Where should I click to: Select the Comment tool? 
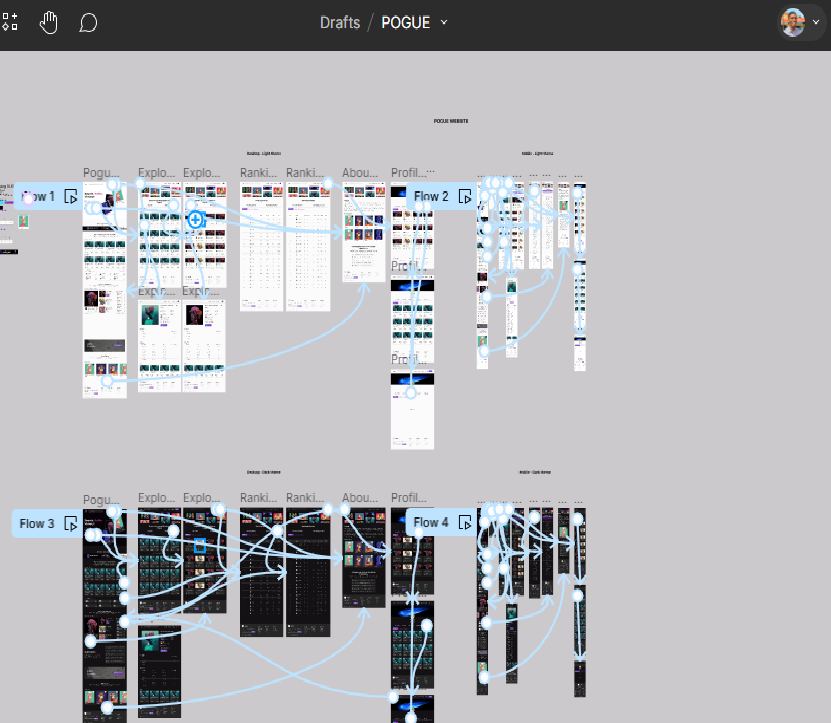88,23
